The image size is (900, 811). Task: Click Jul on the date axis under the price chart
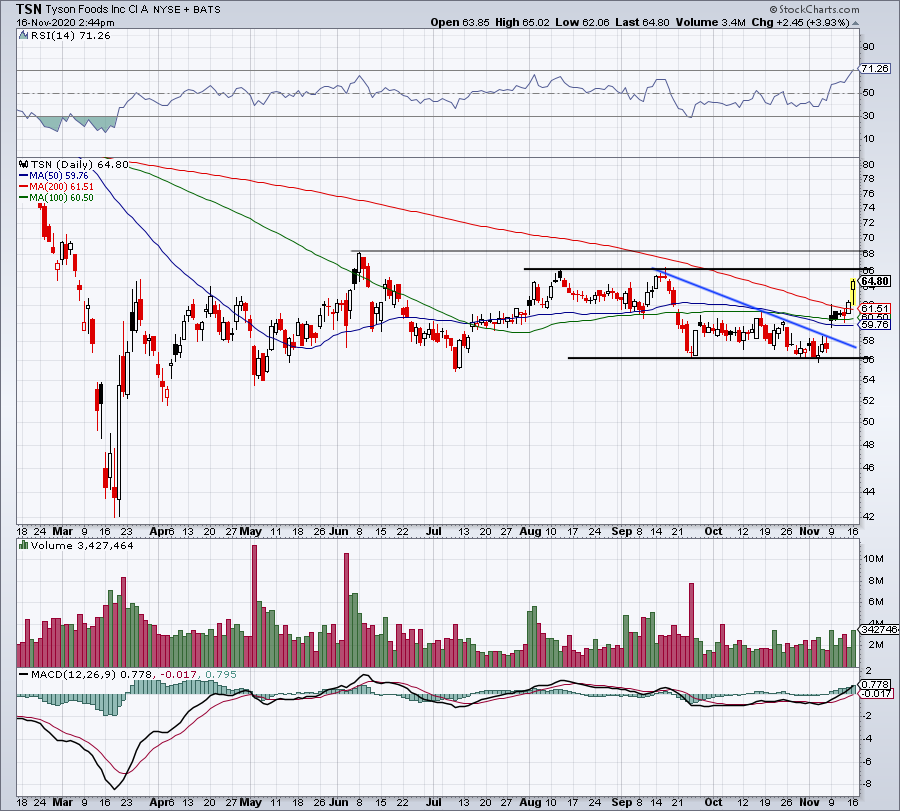pyautogui.click(x=434, y=531)
